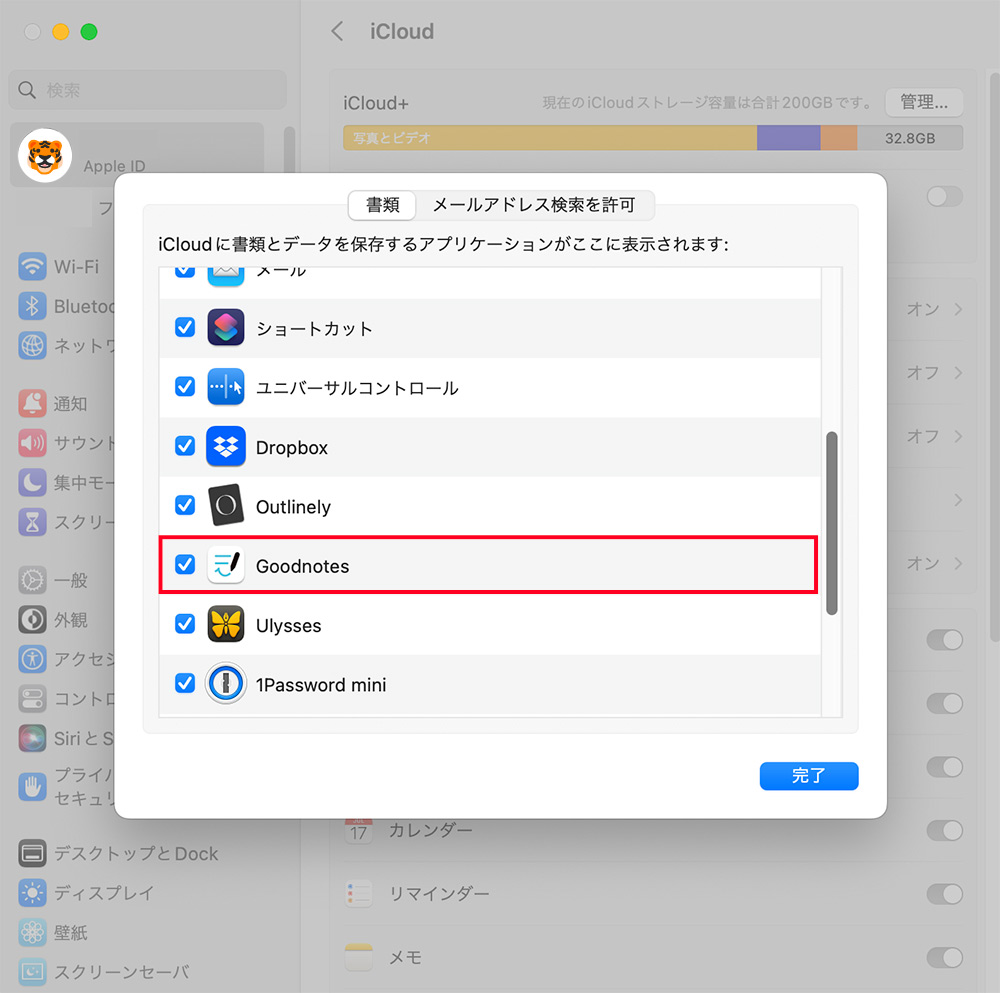Click the Ulysses label text

click(288, 625)
